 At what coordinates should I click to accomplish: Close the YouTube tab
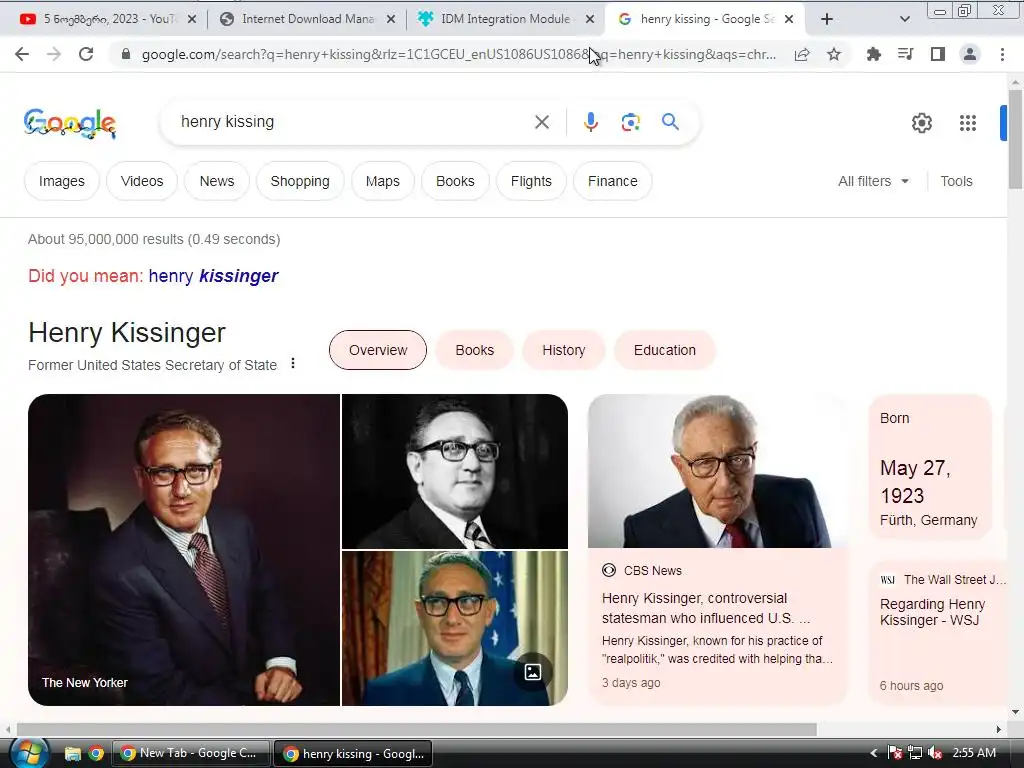[191, 19]
